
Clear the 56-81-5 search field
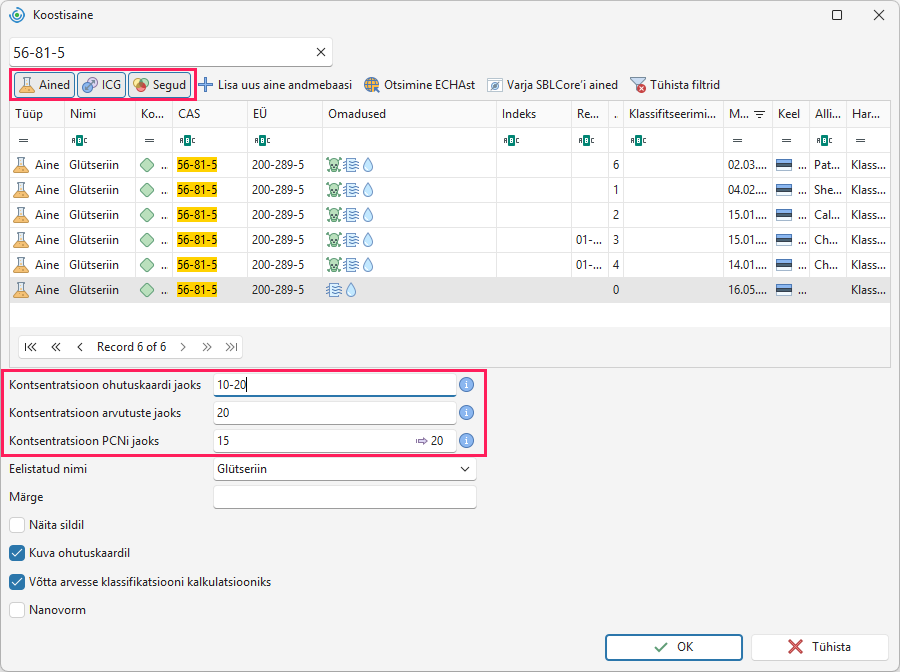click(321, 52)
